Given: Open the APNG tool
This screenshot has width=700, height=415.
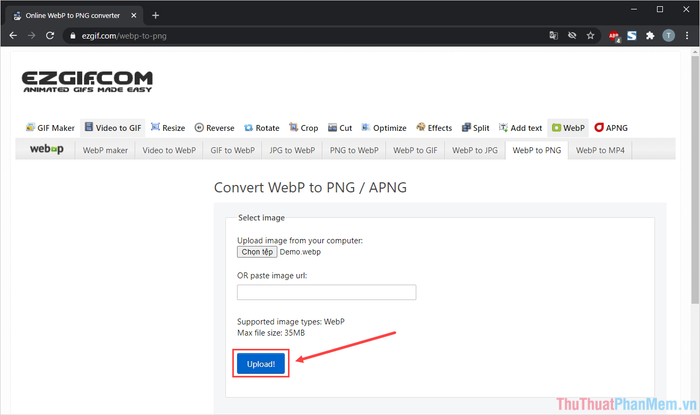Looking at the screenshot, I should [611, 128].
